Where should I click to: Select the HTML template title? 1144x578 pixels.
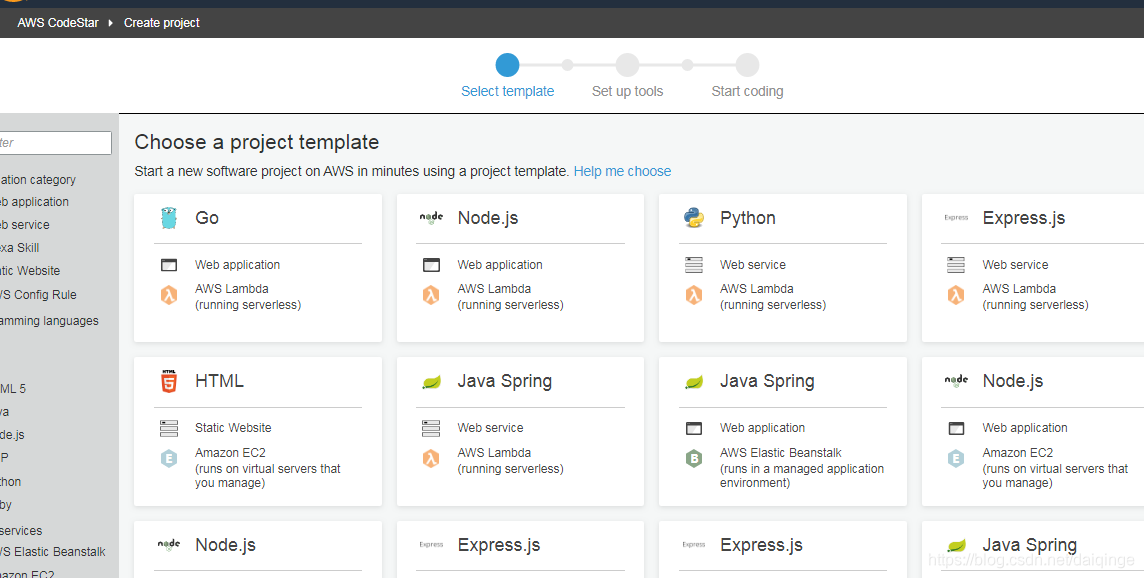pos(220,381)
